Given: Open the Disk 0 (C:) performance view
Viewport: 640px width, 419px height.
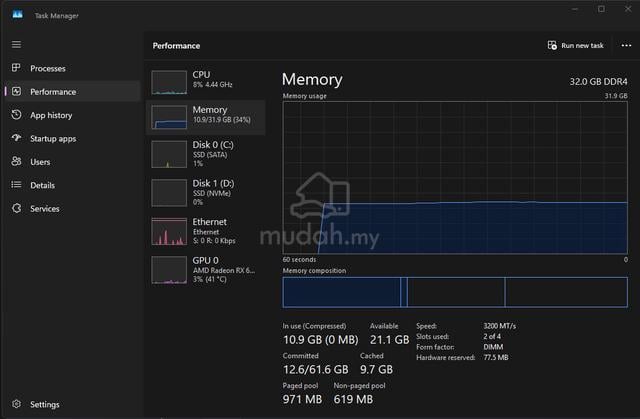Looking at the screenshot, I should click(206, 154).
